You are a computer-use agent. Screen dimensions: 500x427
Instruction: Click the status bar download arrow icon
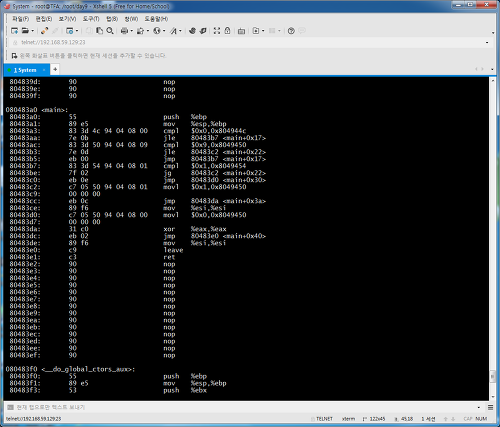click(x=453, y=419)
